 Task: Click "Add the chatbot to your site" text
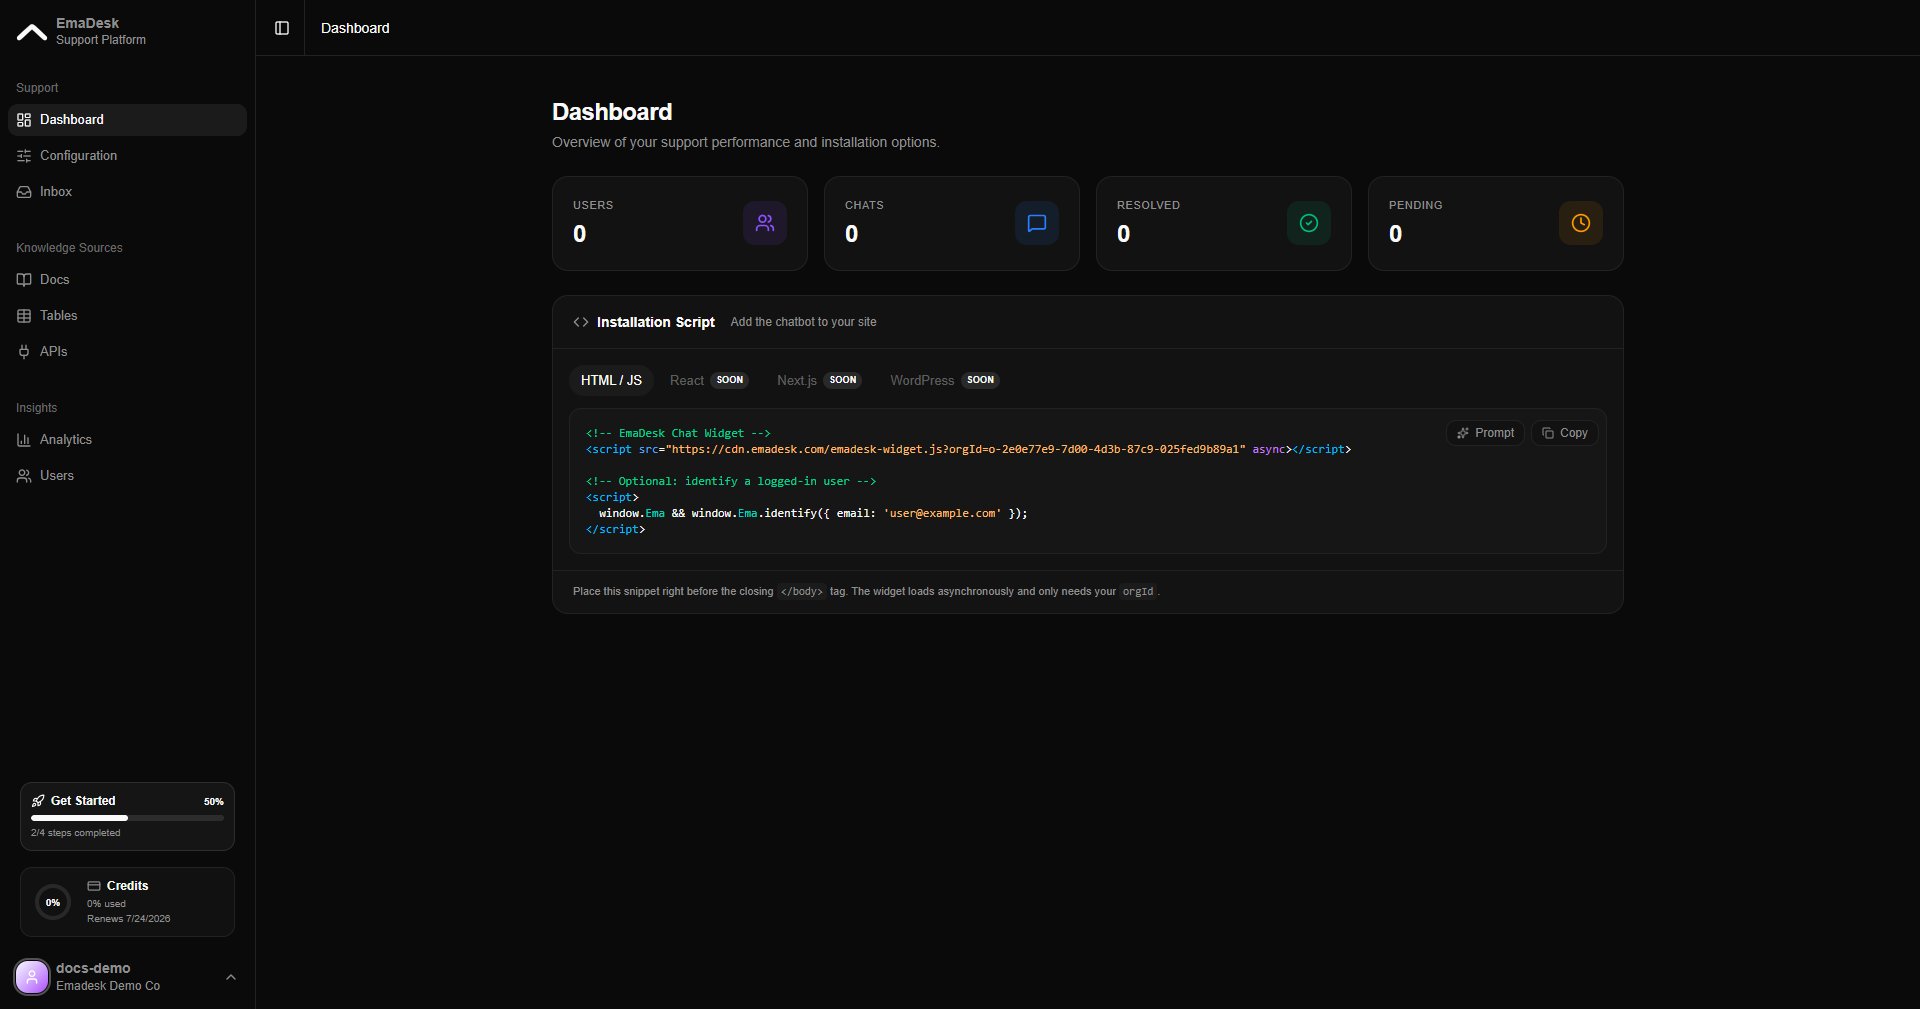click(x=803, y=322)
